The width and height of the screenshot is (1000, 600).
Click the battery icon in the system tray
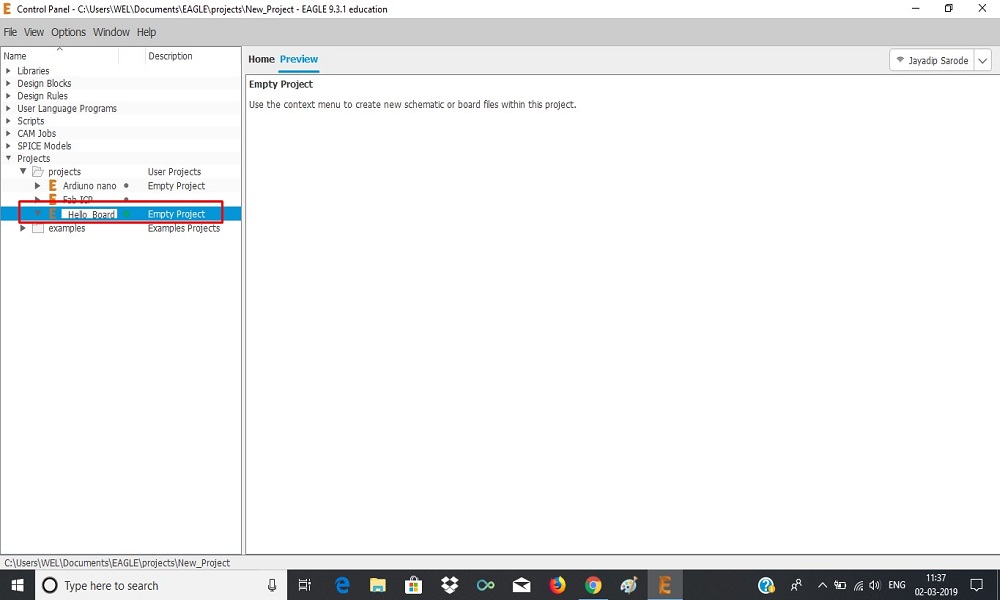841,585
